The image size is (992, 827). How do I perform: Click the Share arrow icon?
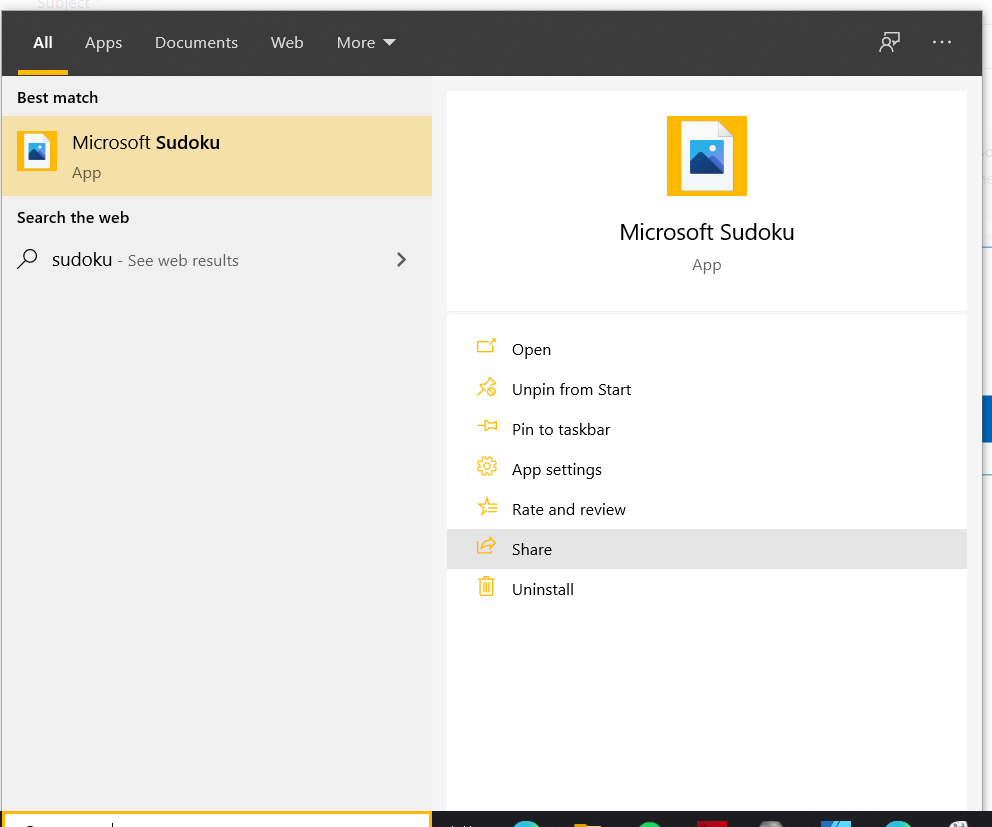pos(486,546)
